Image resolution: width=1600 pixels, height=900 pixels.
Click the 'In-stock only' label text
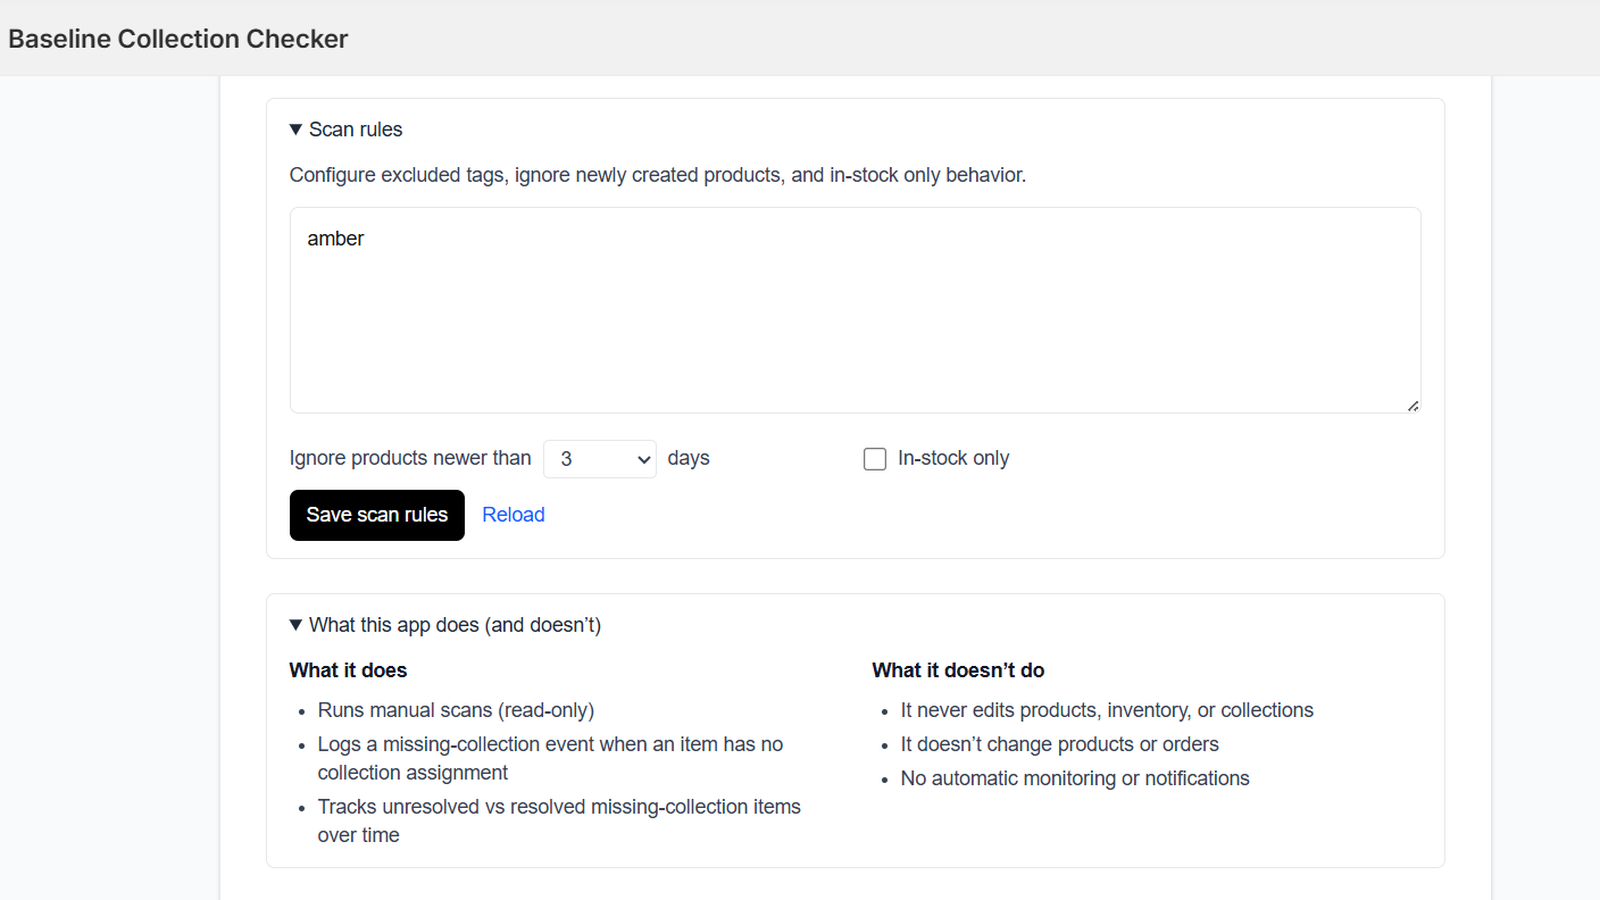tap(953, 458)
